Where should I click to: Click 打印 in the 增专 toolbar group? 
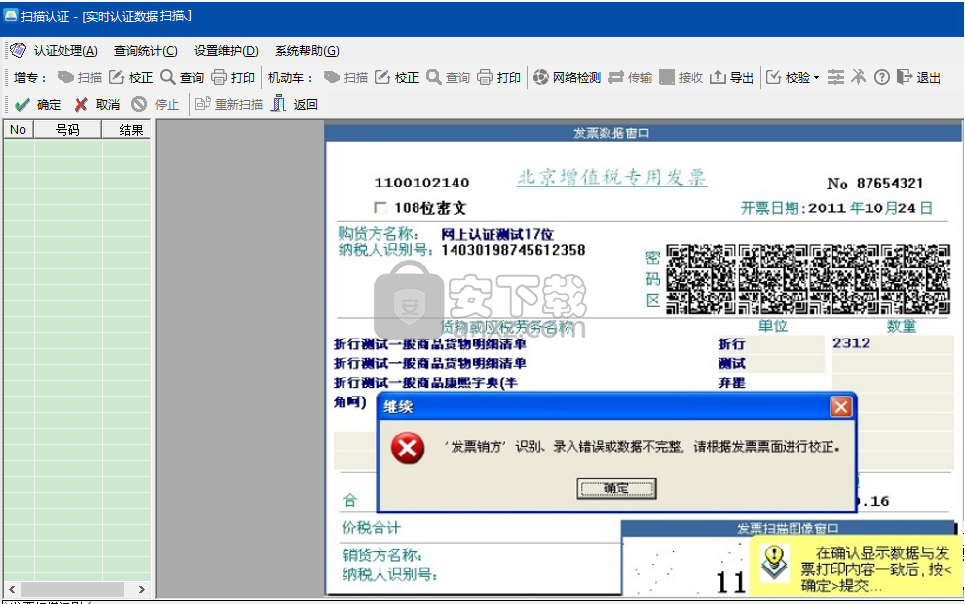[x=233, y=78]
